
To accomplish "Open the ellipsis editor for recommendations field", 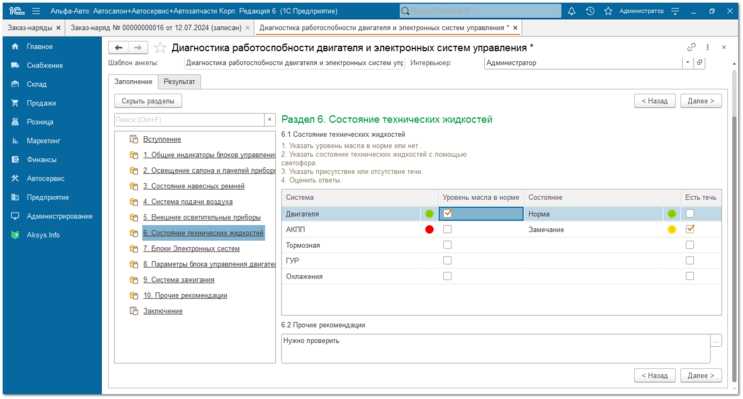I will point(716,341).
